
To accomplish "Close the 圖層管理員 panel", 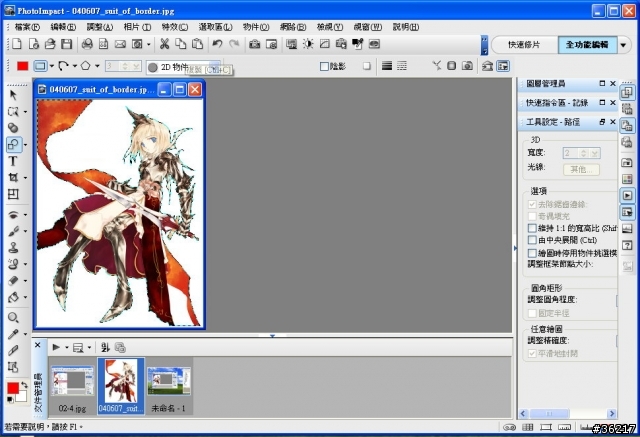I will [613, 83].
